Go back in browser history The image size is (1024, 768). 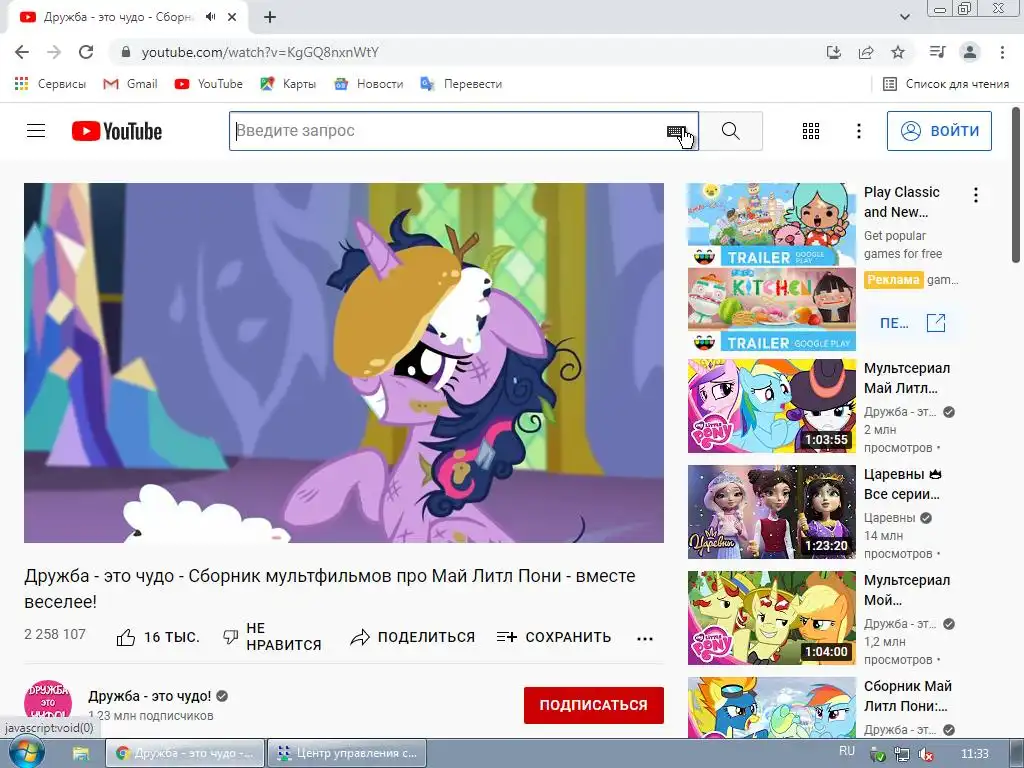click(x=22, y=52)
